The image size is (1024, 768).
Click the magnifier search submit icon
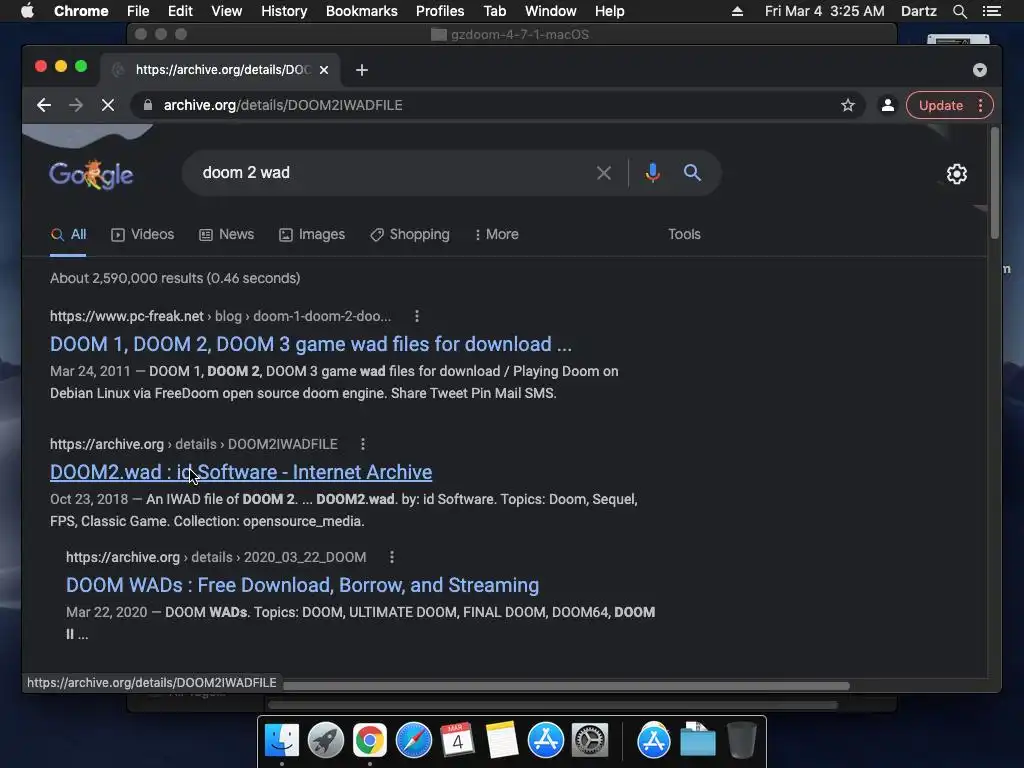(692, 173)
